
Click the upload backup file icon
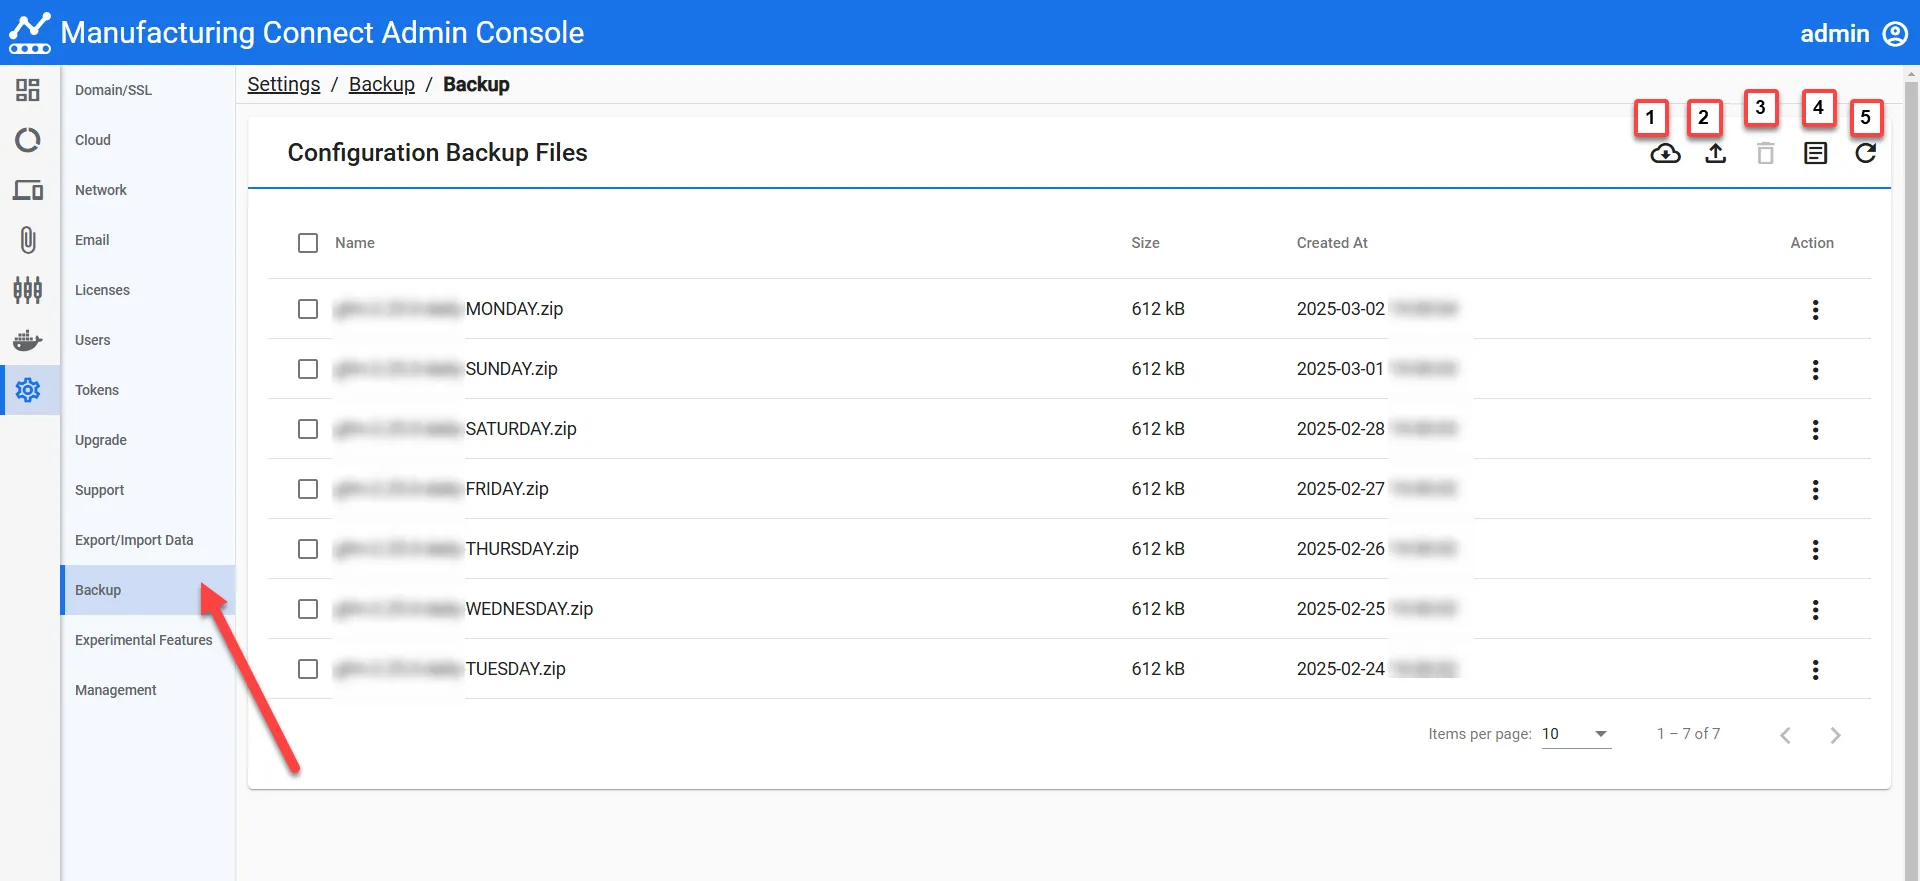click(x=1716, y=154)
